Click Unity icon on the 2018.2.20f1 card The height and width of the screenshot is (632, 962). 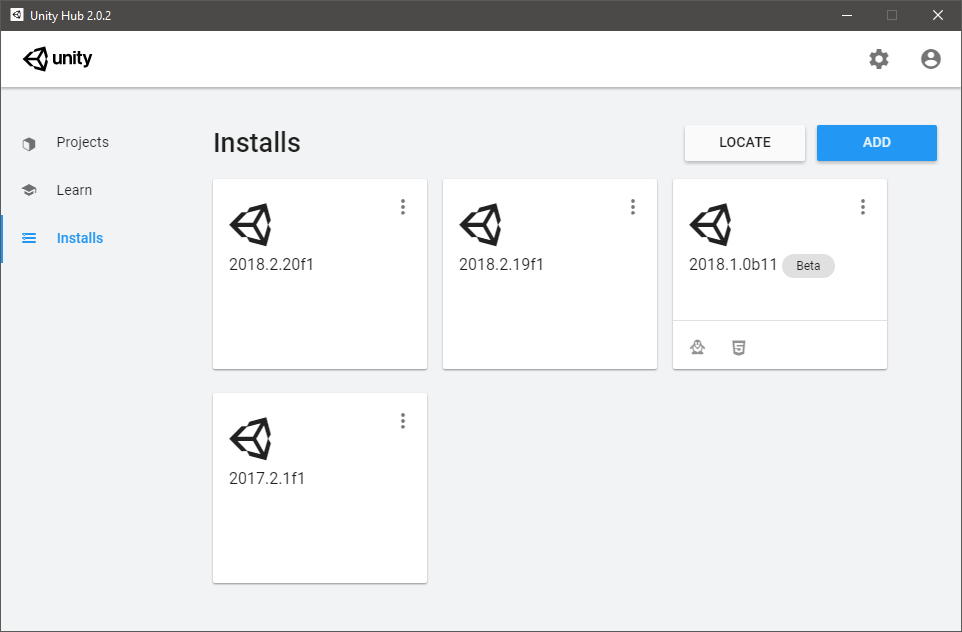250,225
